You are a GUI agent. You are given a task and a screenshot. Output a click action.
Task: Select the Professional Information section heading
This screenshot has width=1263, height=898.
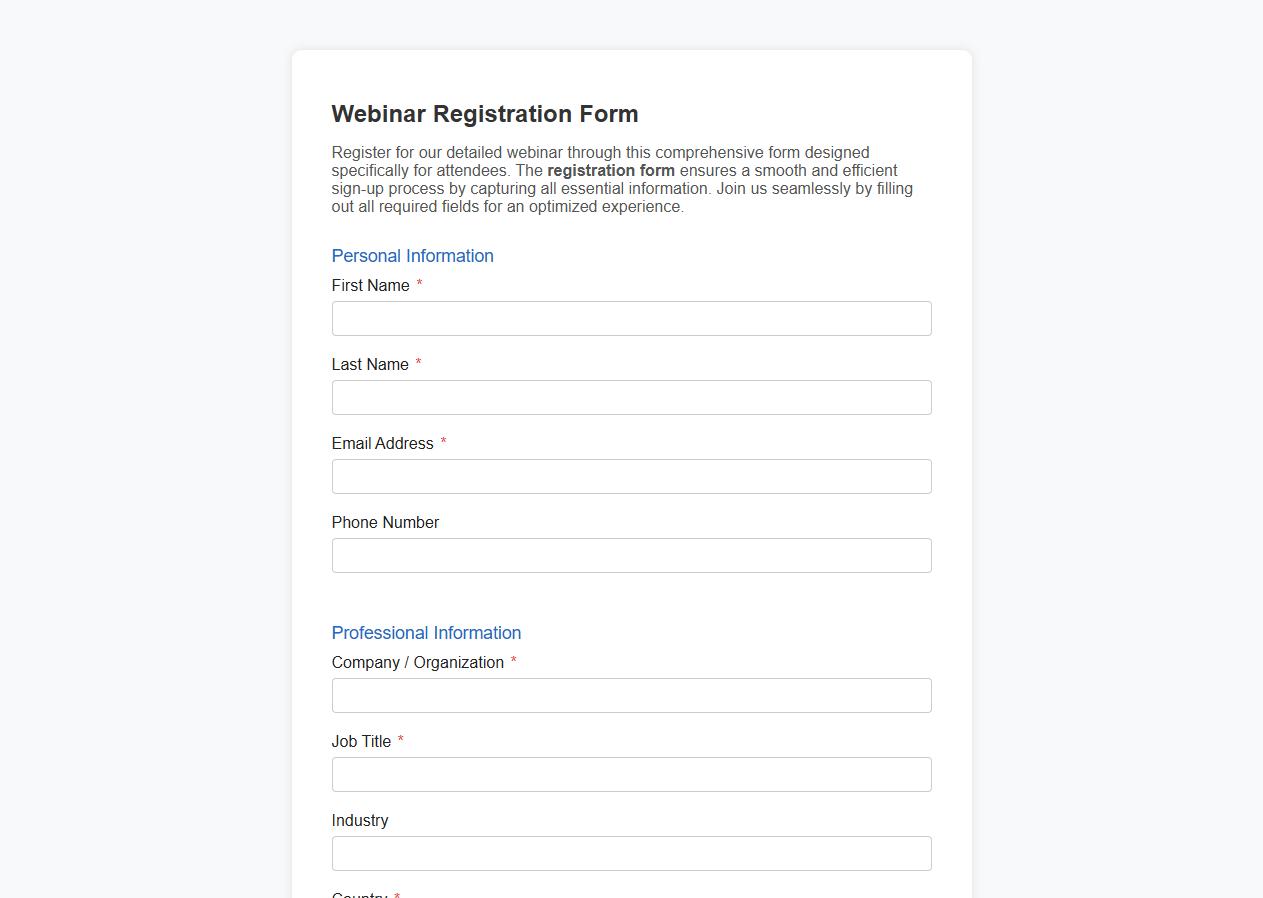tap(426, 633)
